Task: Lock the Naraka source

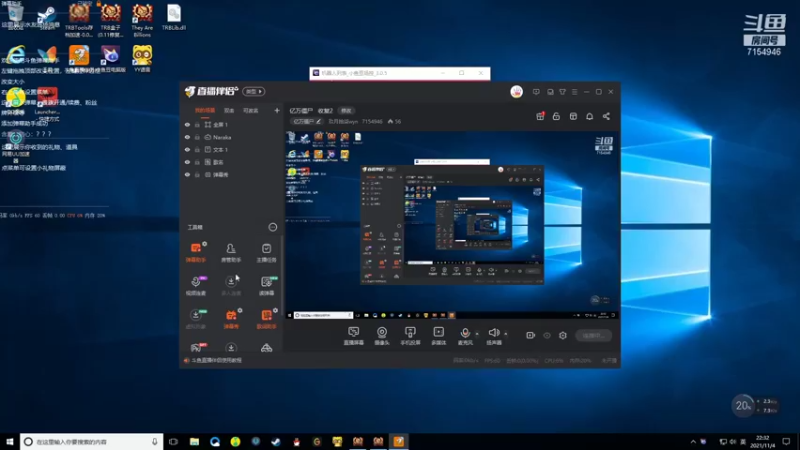Action: (197, 137)
